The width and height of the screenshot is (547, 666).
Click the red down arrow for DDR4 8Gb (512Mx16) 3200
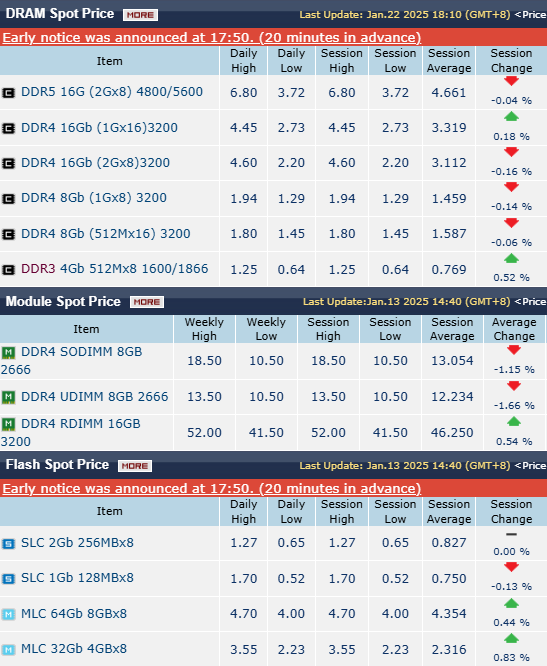[x=511, y=222]
